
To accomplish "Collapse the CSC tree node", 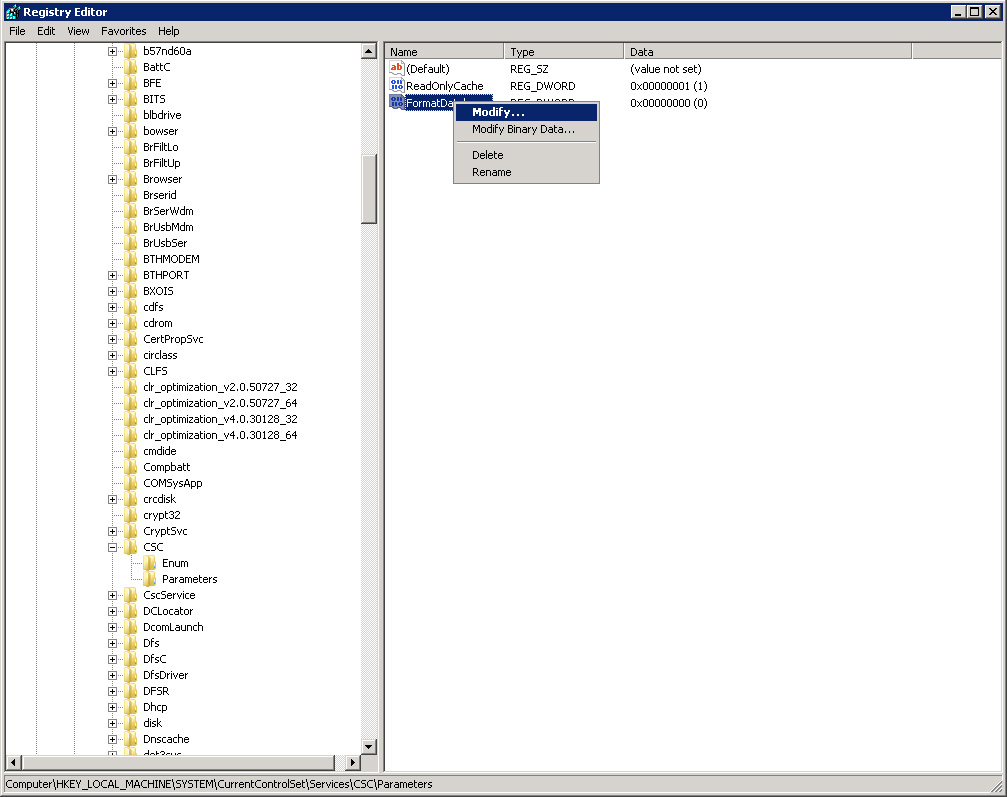I will 112,547.
